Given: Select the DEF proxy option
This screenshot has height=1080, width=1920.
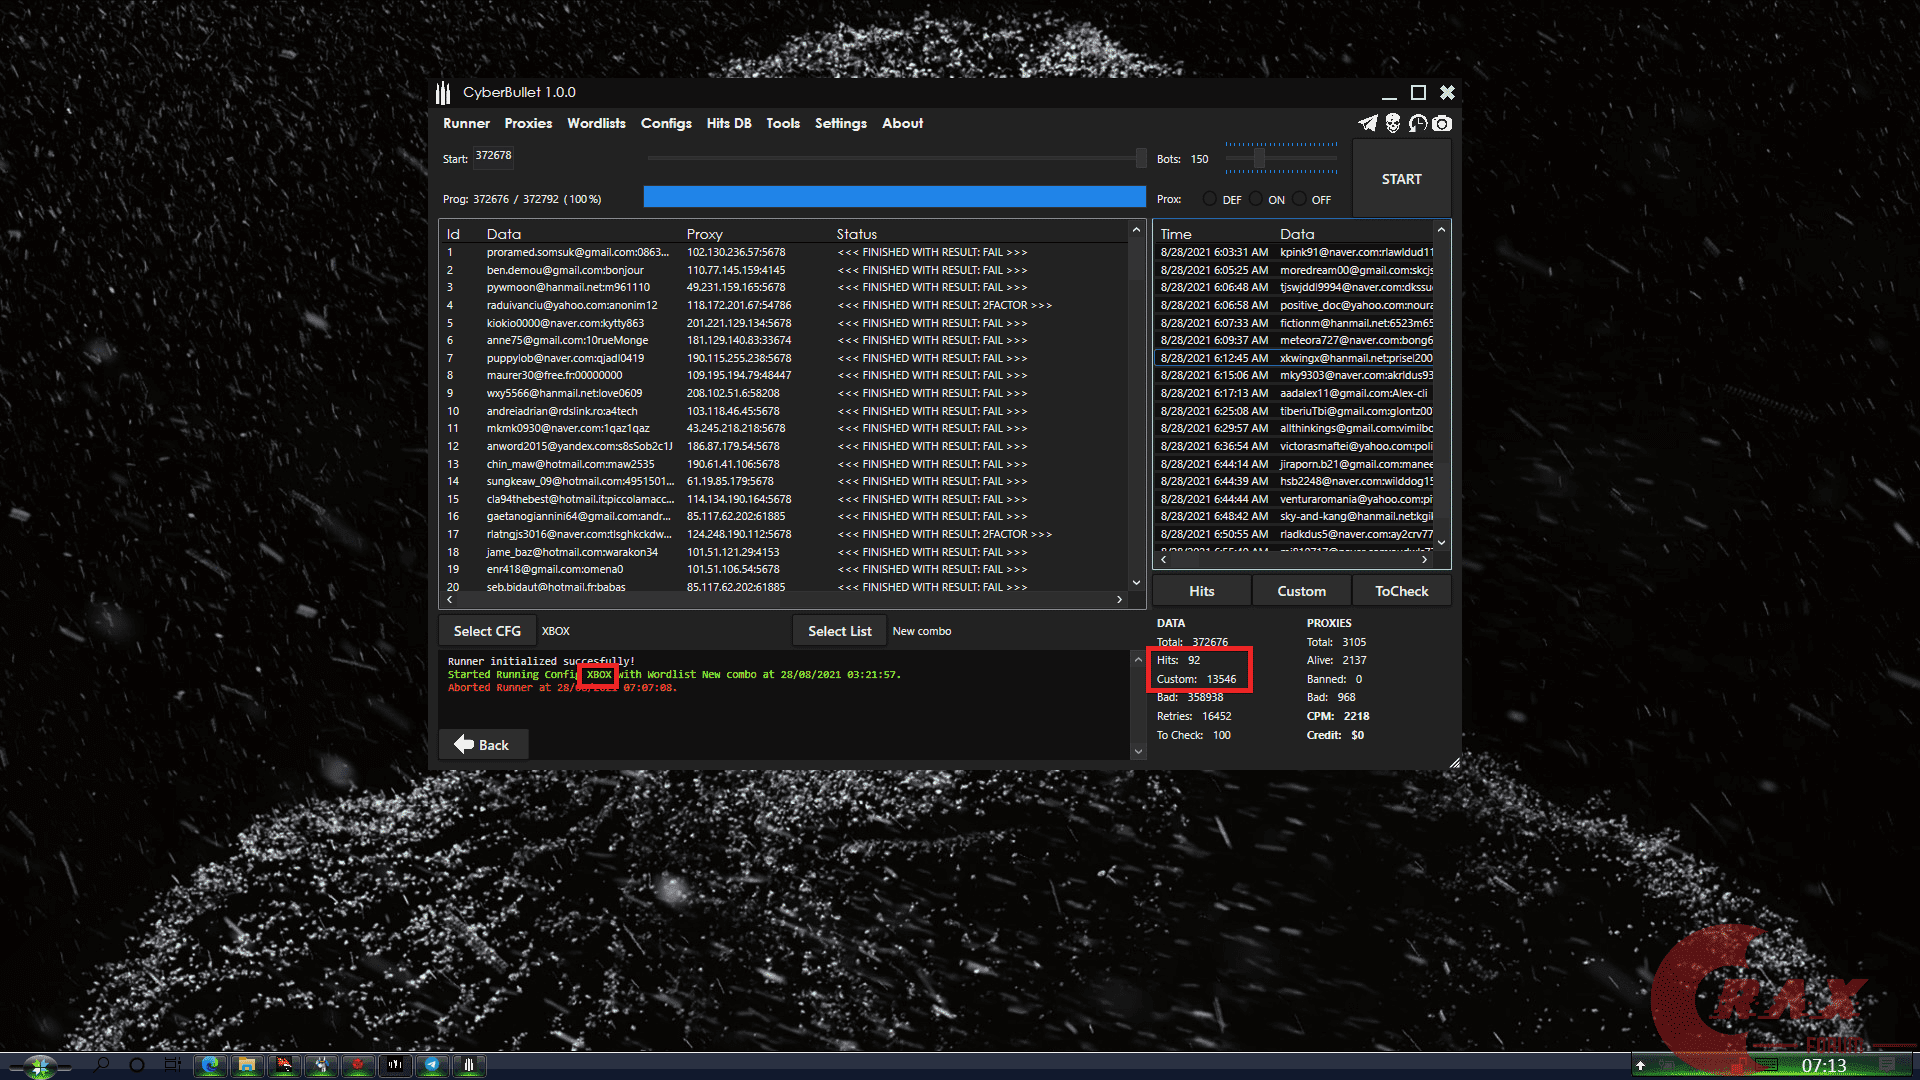Looking at the screenshot, I should [x=1209, y=199].
